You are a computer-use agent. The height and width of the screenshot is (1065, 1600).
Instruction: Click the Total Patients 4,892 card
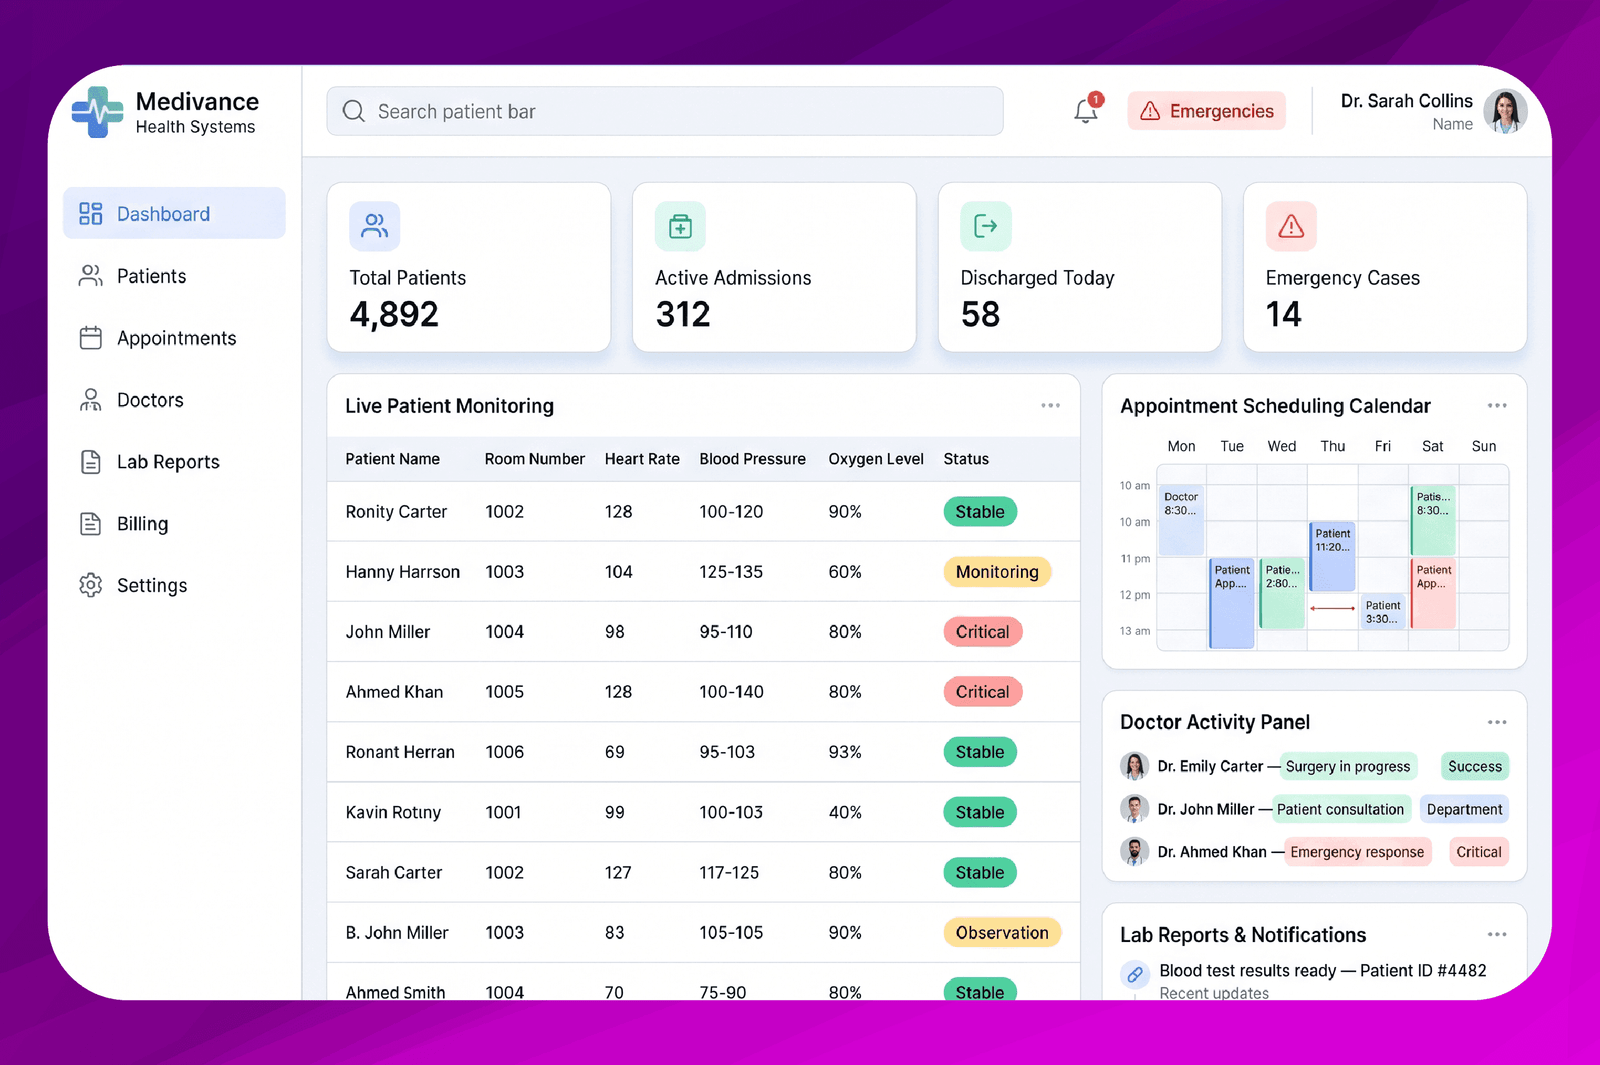pyautogui.click(x=469, y=267)
